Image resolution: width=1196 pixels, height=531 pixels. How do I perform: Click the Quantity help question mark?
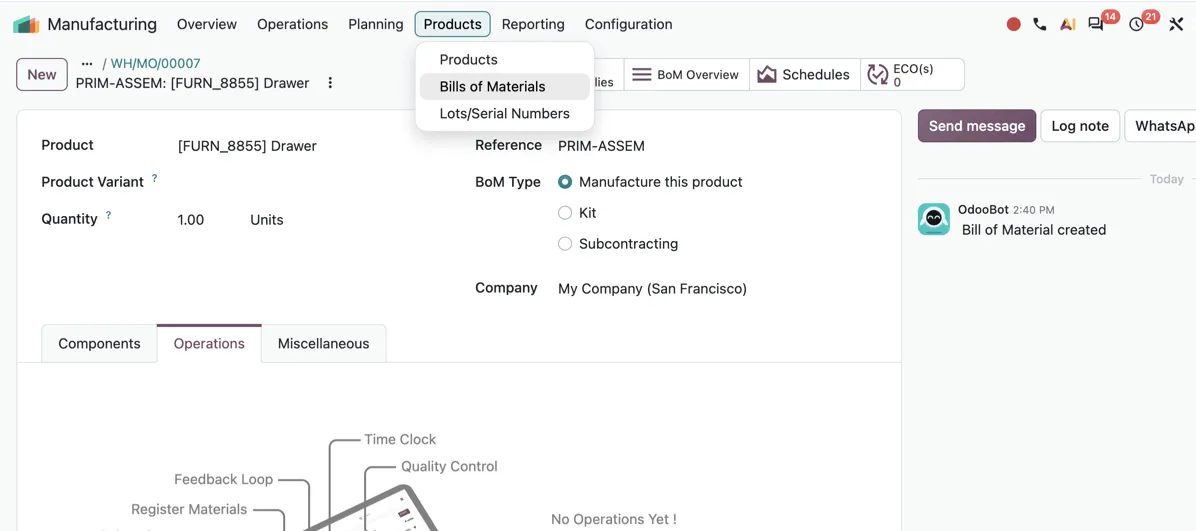point(108,215)
